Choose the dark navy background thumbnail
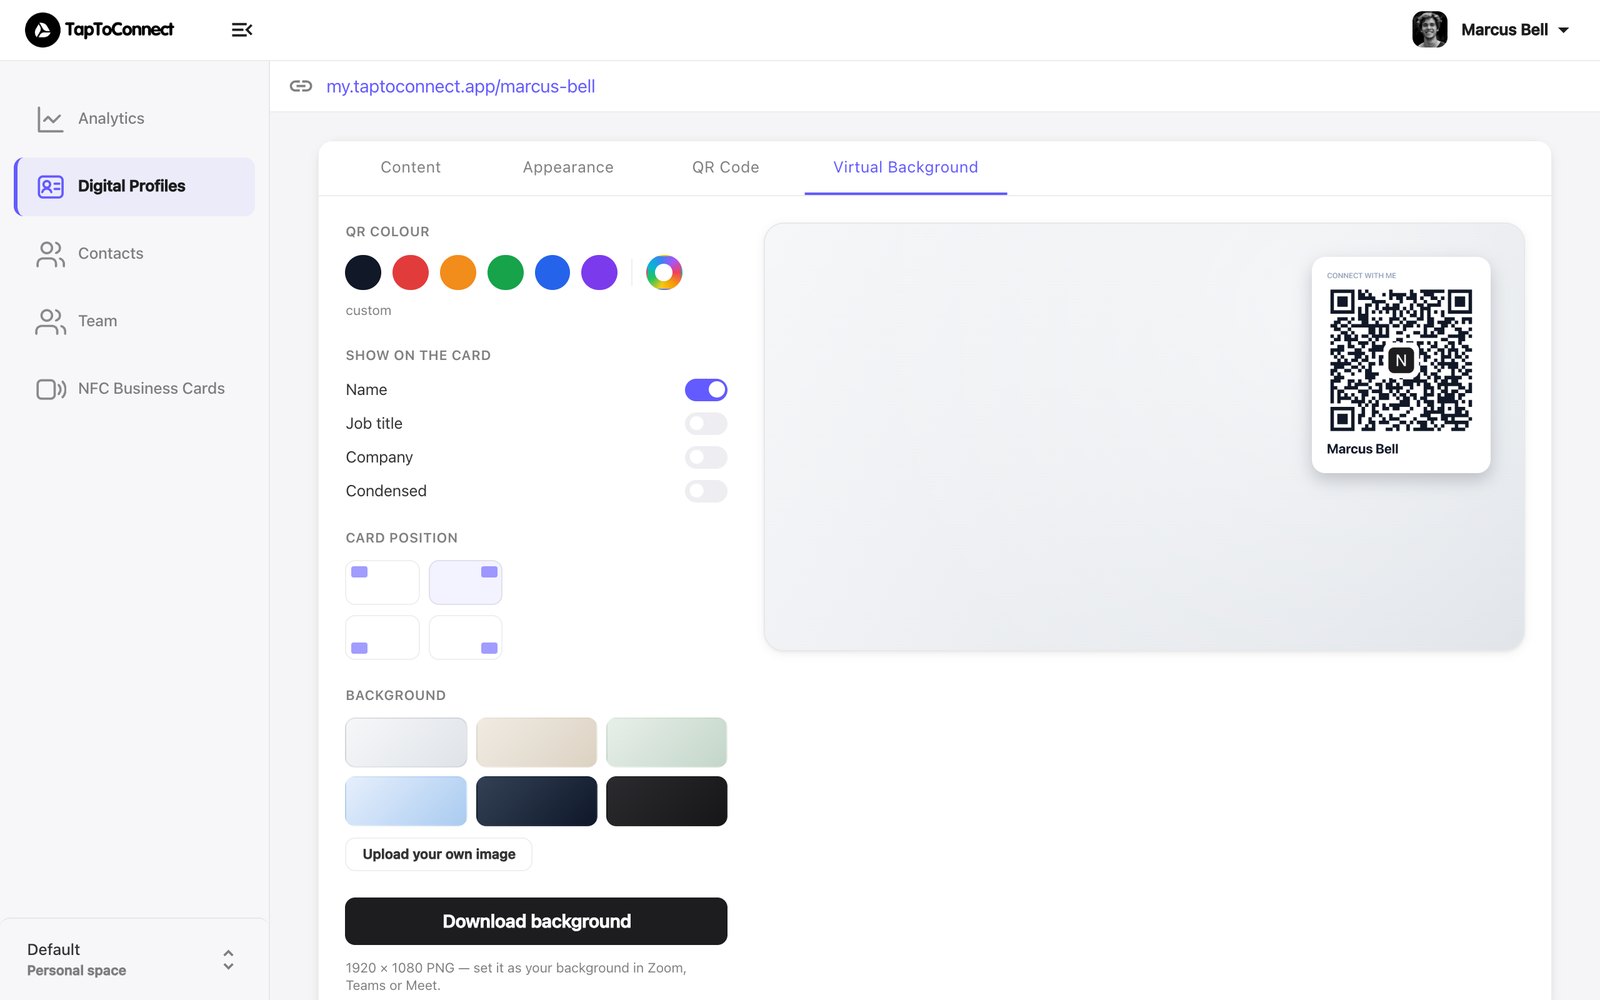1600x1000 pixels. tap(536, 801)
